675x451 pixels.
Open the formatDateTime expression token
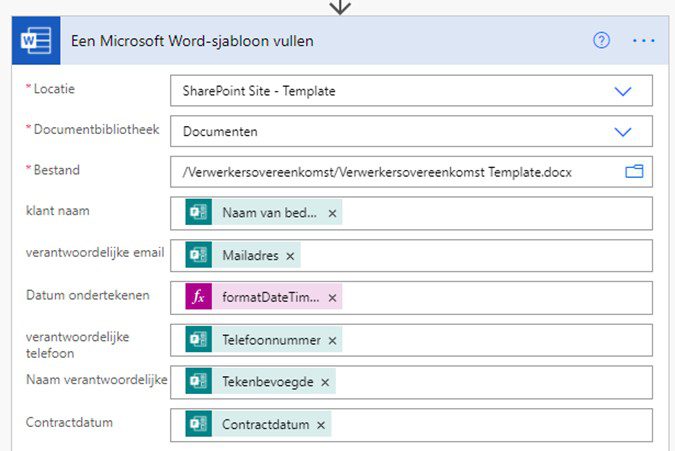click(x=271, y=297)
